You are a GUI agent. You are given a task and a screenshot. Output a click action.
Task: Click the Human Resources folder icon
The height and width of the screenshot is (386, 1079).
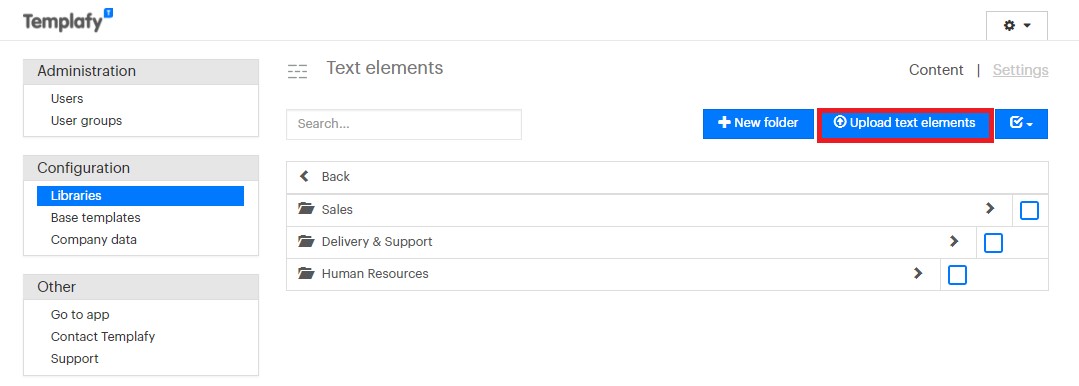point(306,273)
